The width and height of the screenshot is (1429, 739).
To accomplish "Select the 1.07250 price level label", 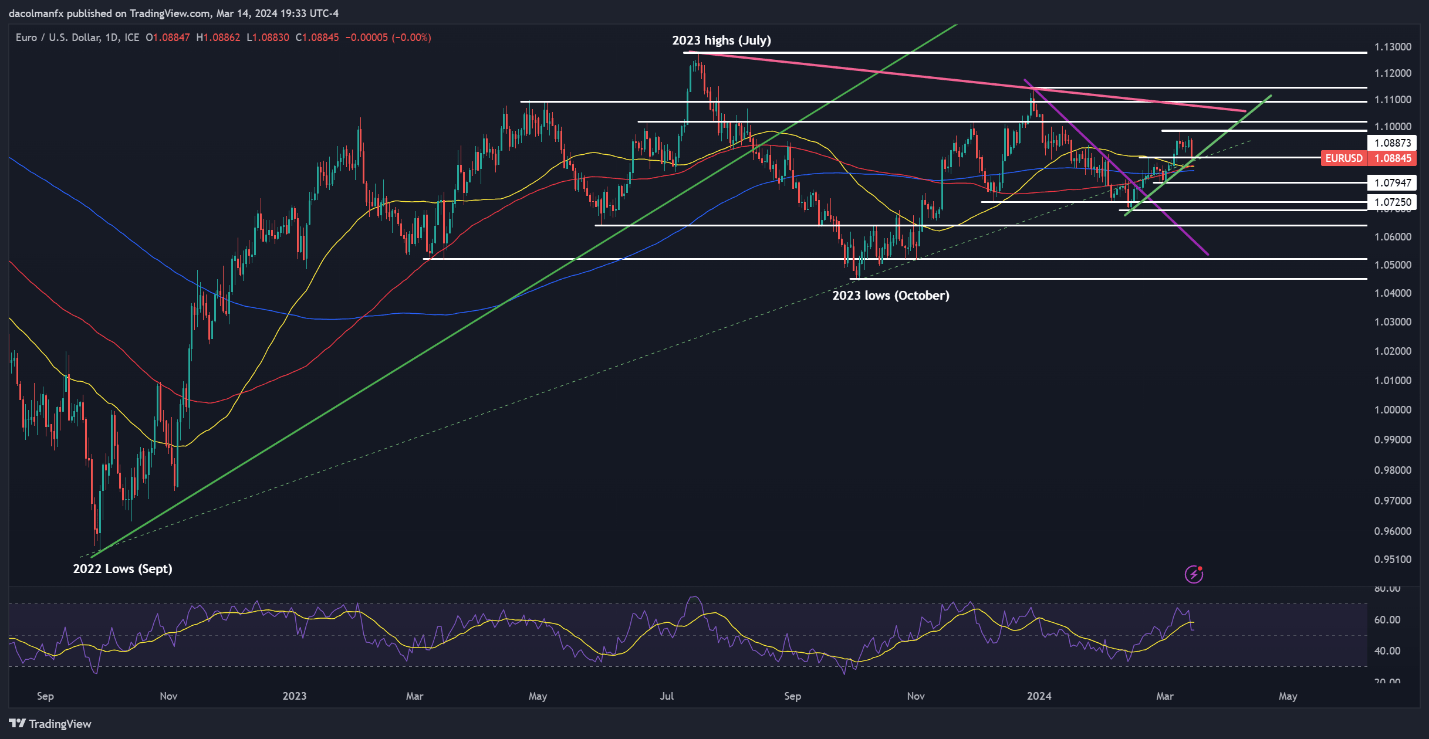I will [1391, 202].
